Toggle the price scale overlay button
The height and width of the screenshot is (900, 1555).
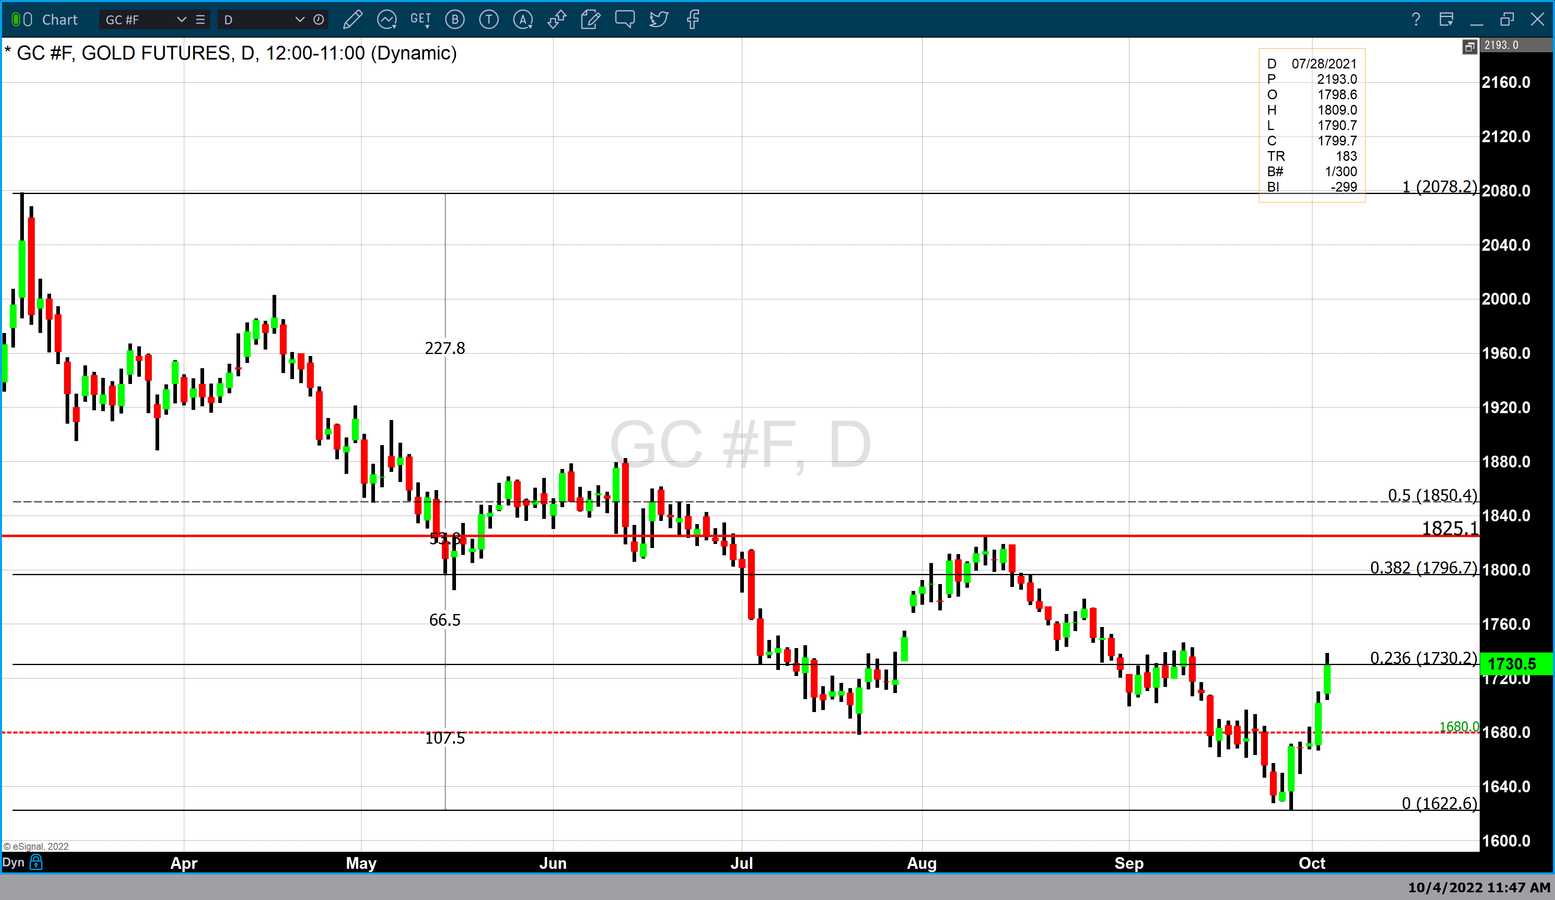pyautogui.click(x=1469, y=46)
